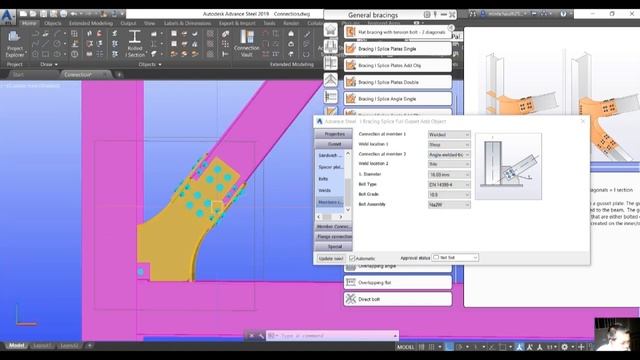This screenshot has height=360, width=640.
Task: Expand the Objects panel flyout
Action: click(x=150, y=64)
